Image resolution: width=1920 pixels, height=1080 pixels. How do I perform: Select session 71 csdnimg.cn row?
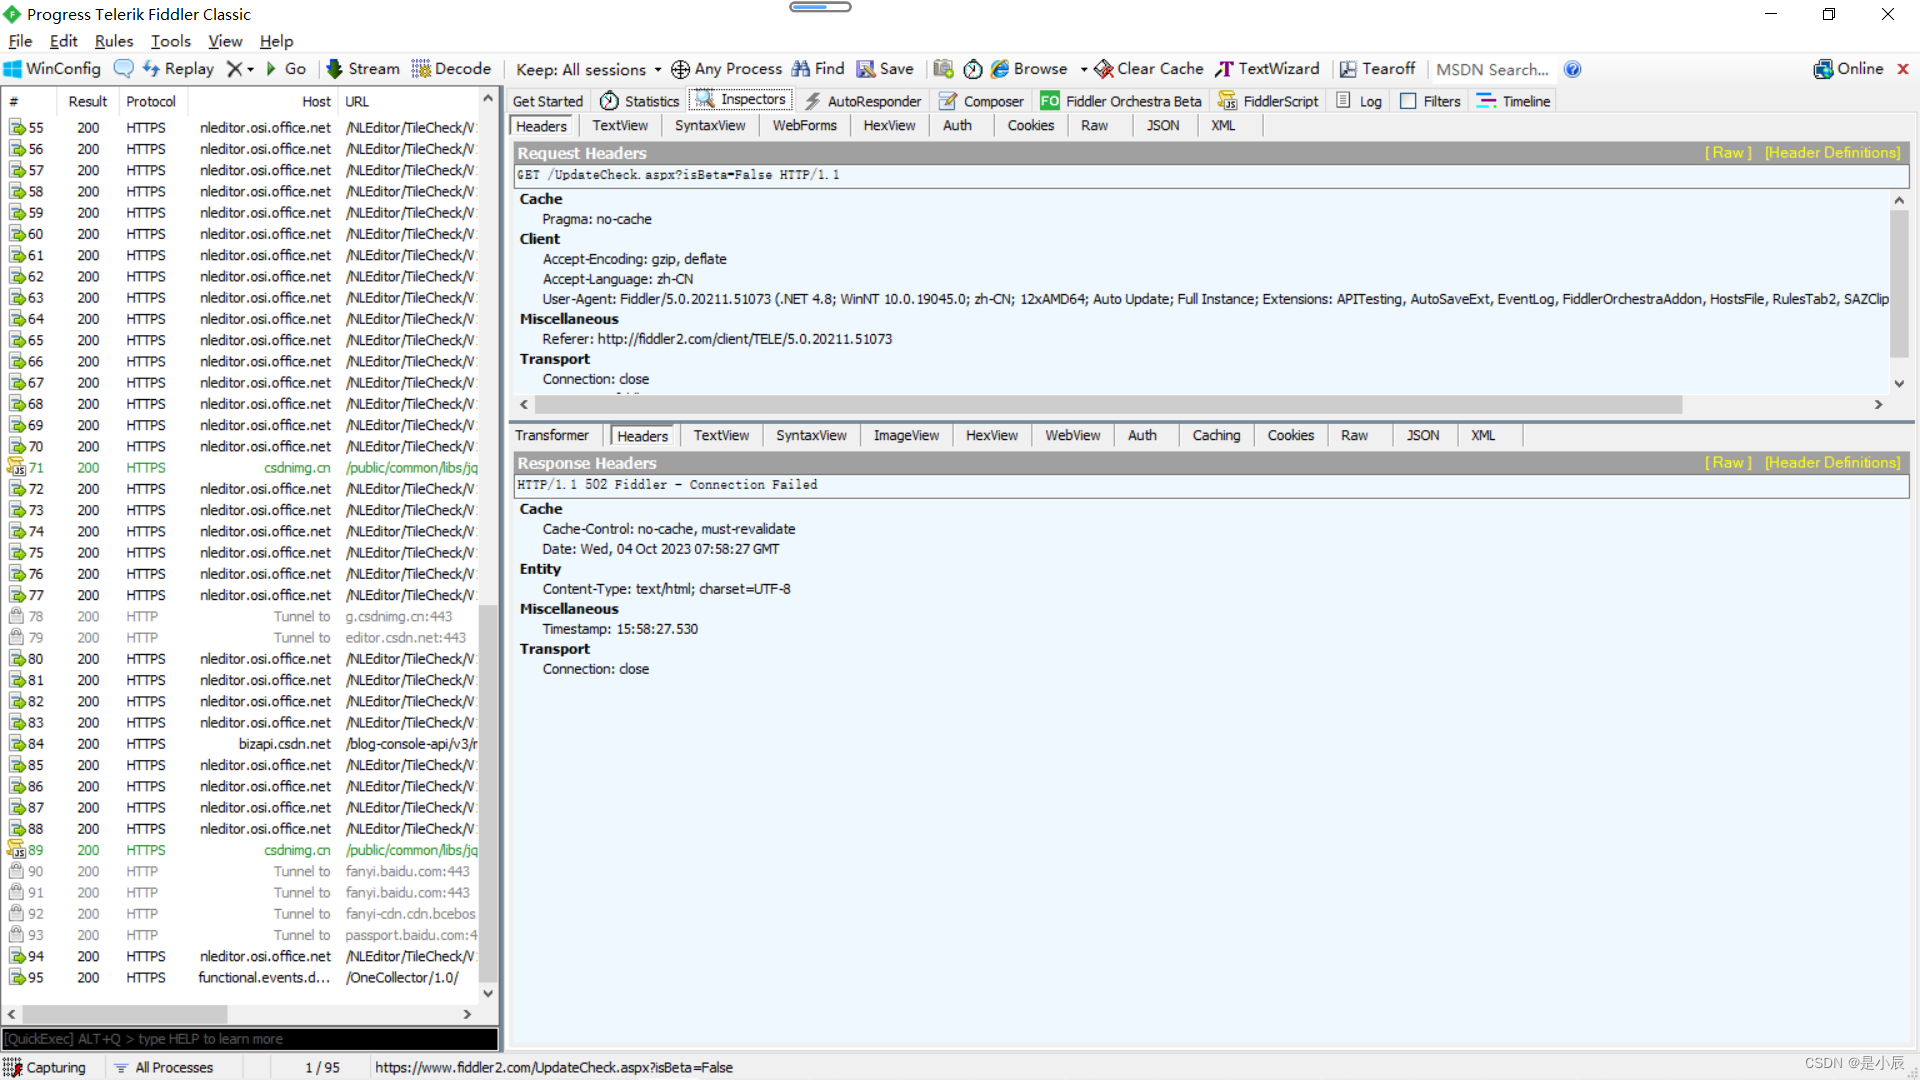click(x=242, y=468)
